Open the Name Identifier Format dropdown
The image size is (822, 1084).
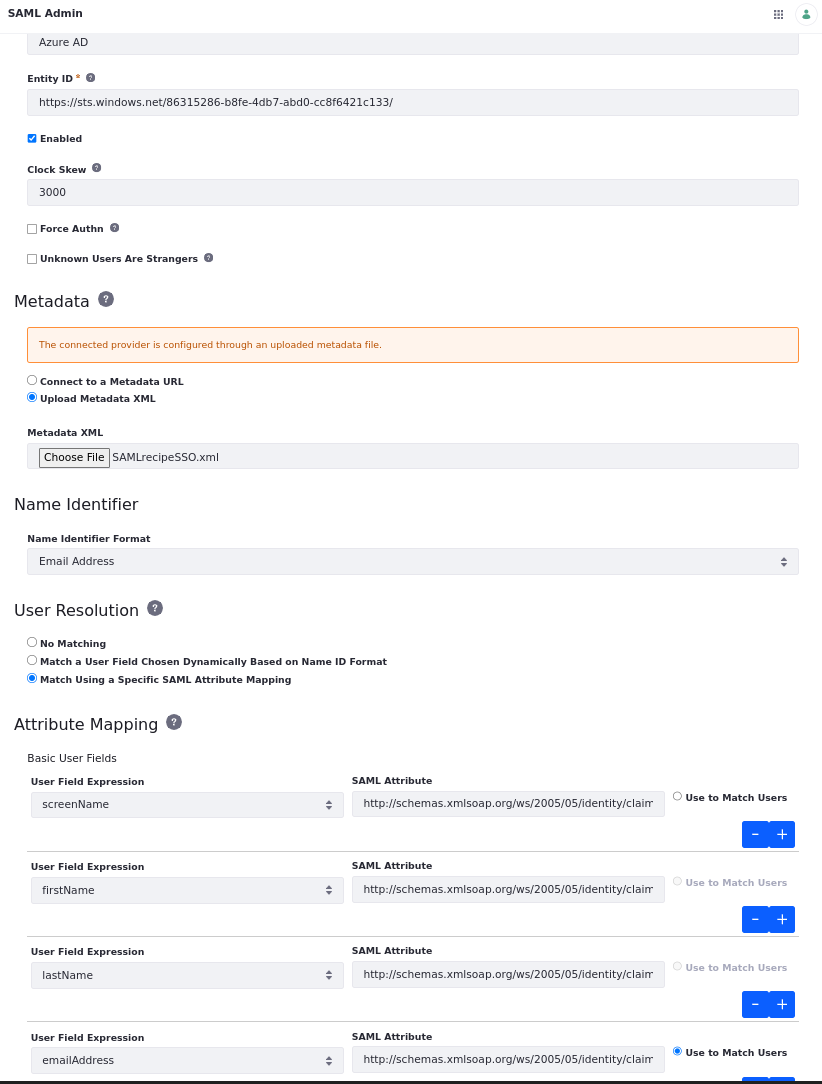pyautogui.click(x=412, y=562)
